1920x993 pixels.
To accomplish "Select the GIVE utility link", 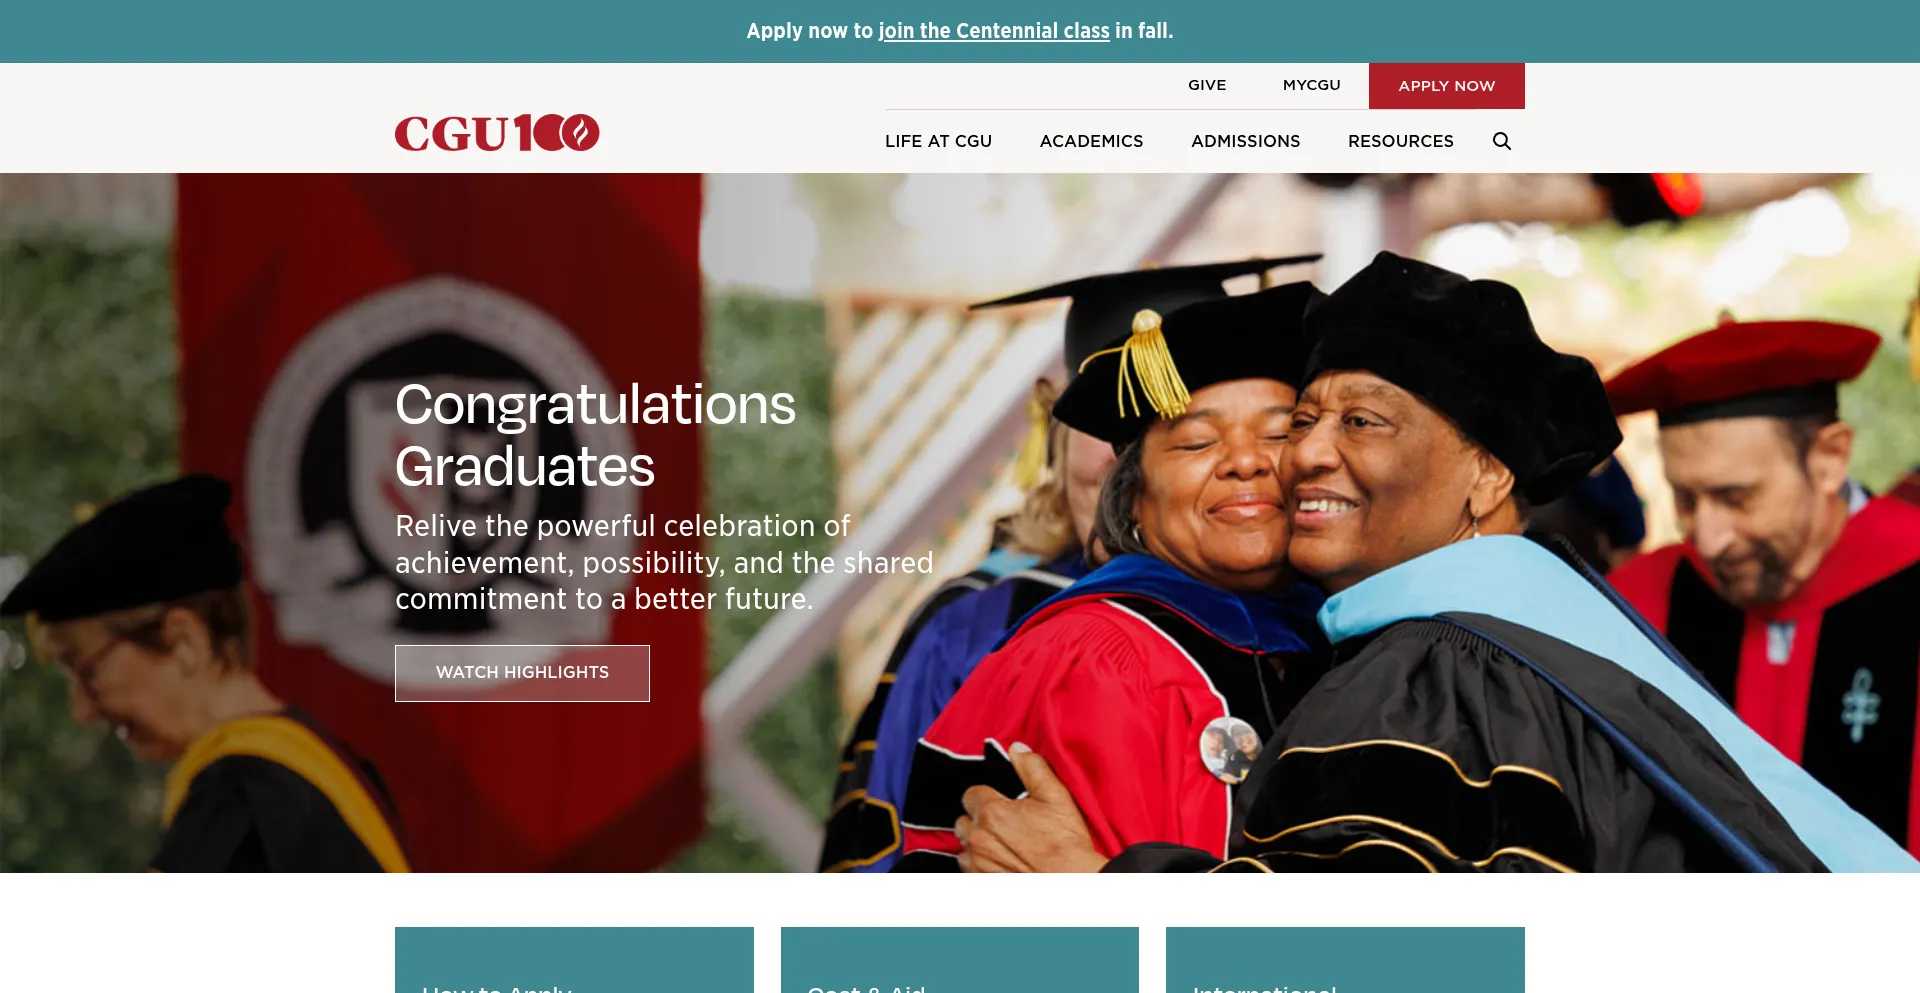I will point(1207,85).
